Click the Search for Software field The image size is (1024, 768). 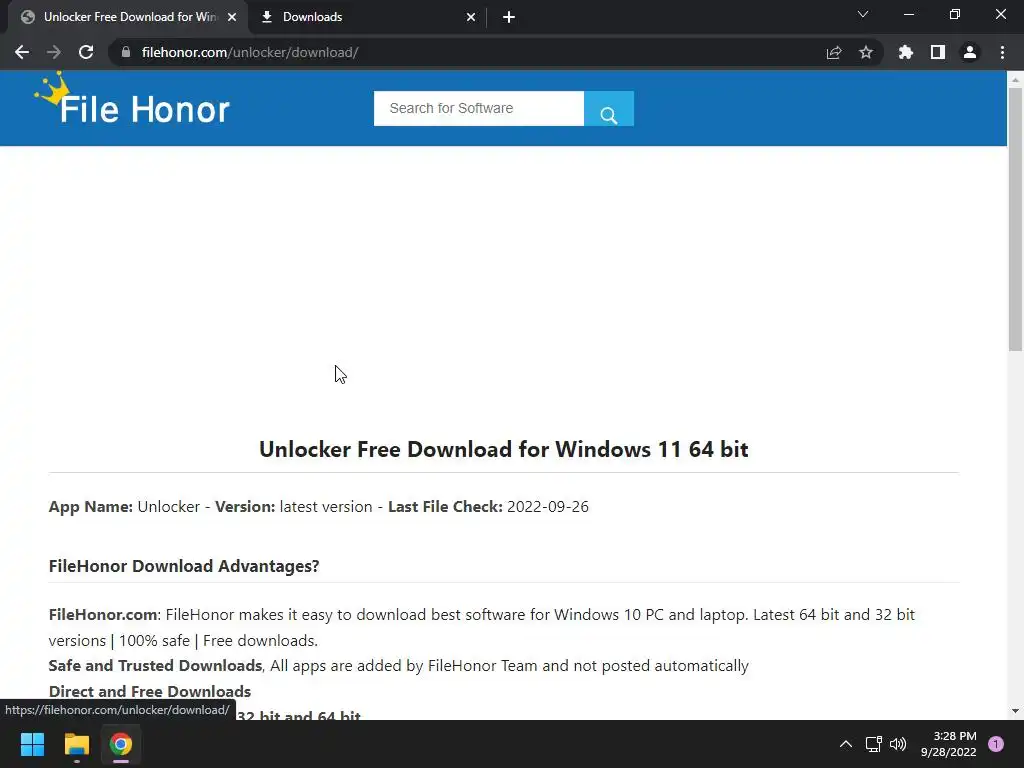pos(479,108)
